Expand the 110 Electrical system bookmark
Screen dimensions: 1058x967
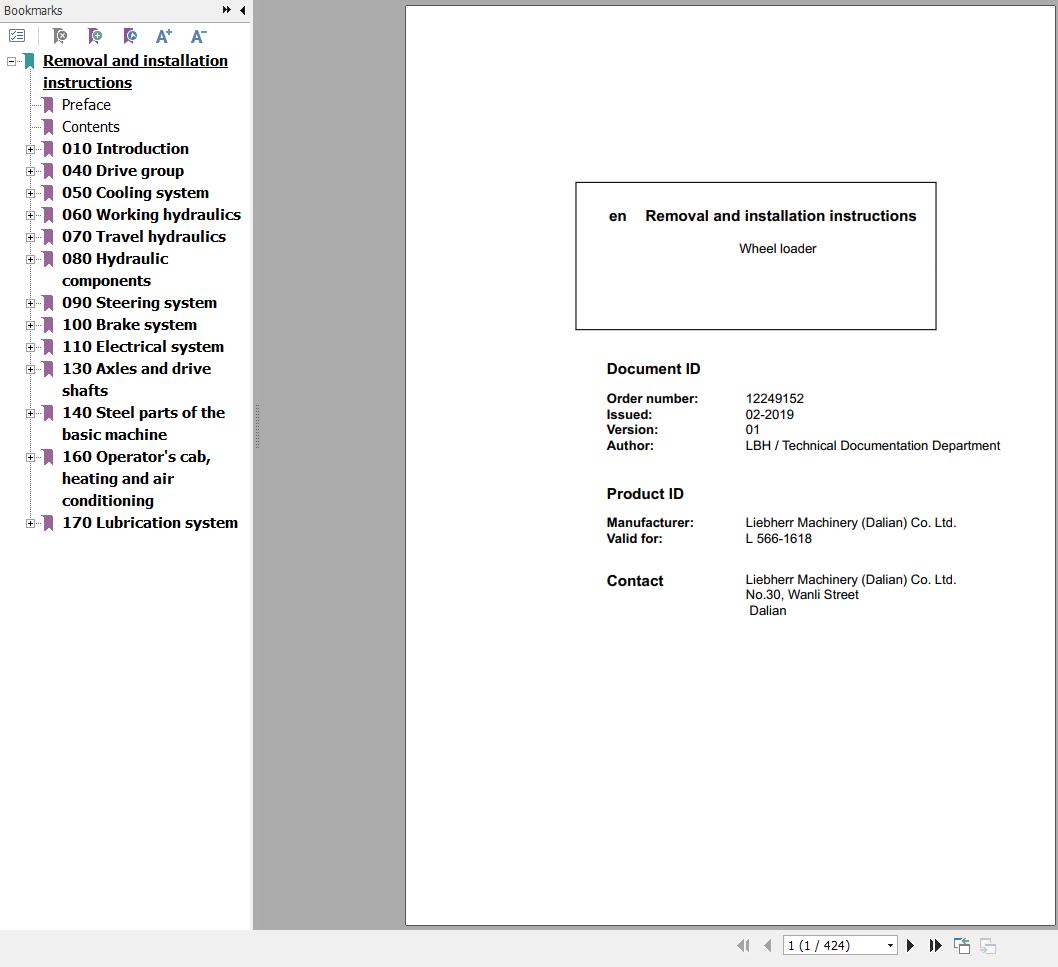click(x=30, y=347)
